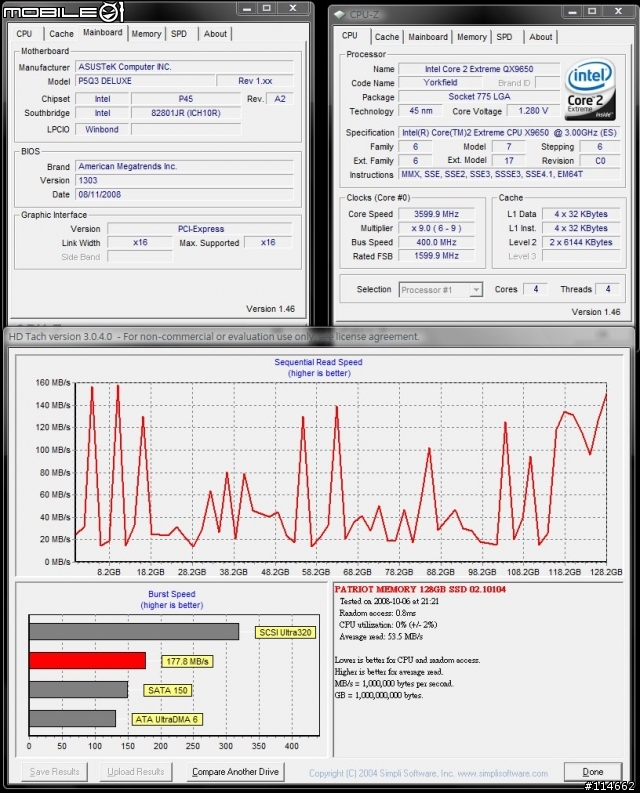Screen dimensions: 640x794
Task: Click the instructions list field
Action: (509, 174)
